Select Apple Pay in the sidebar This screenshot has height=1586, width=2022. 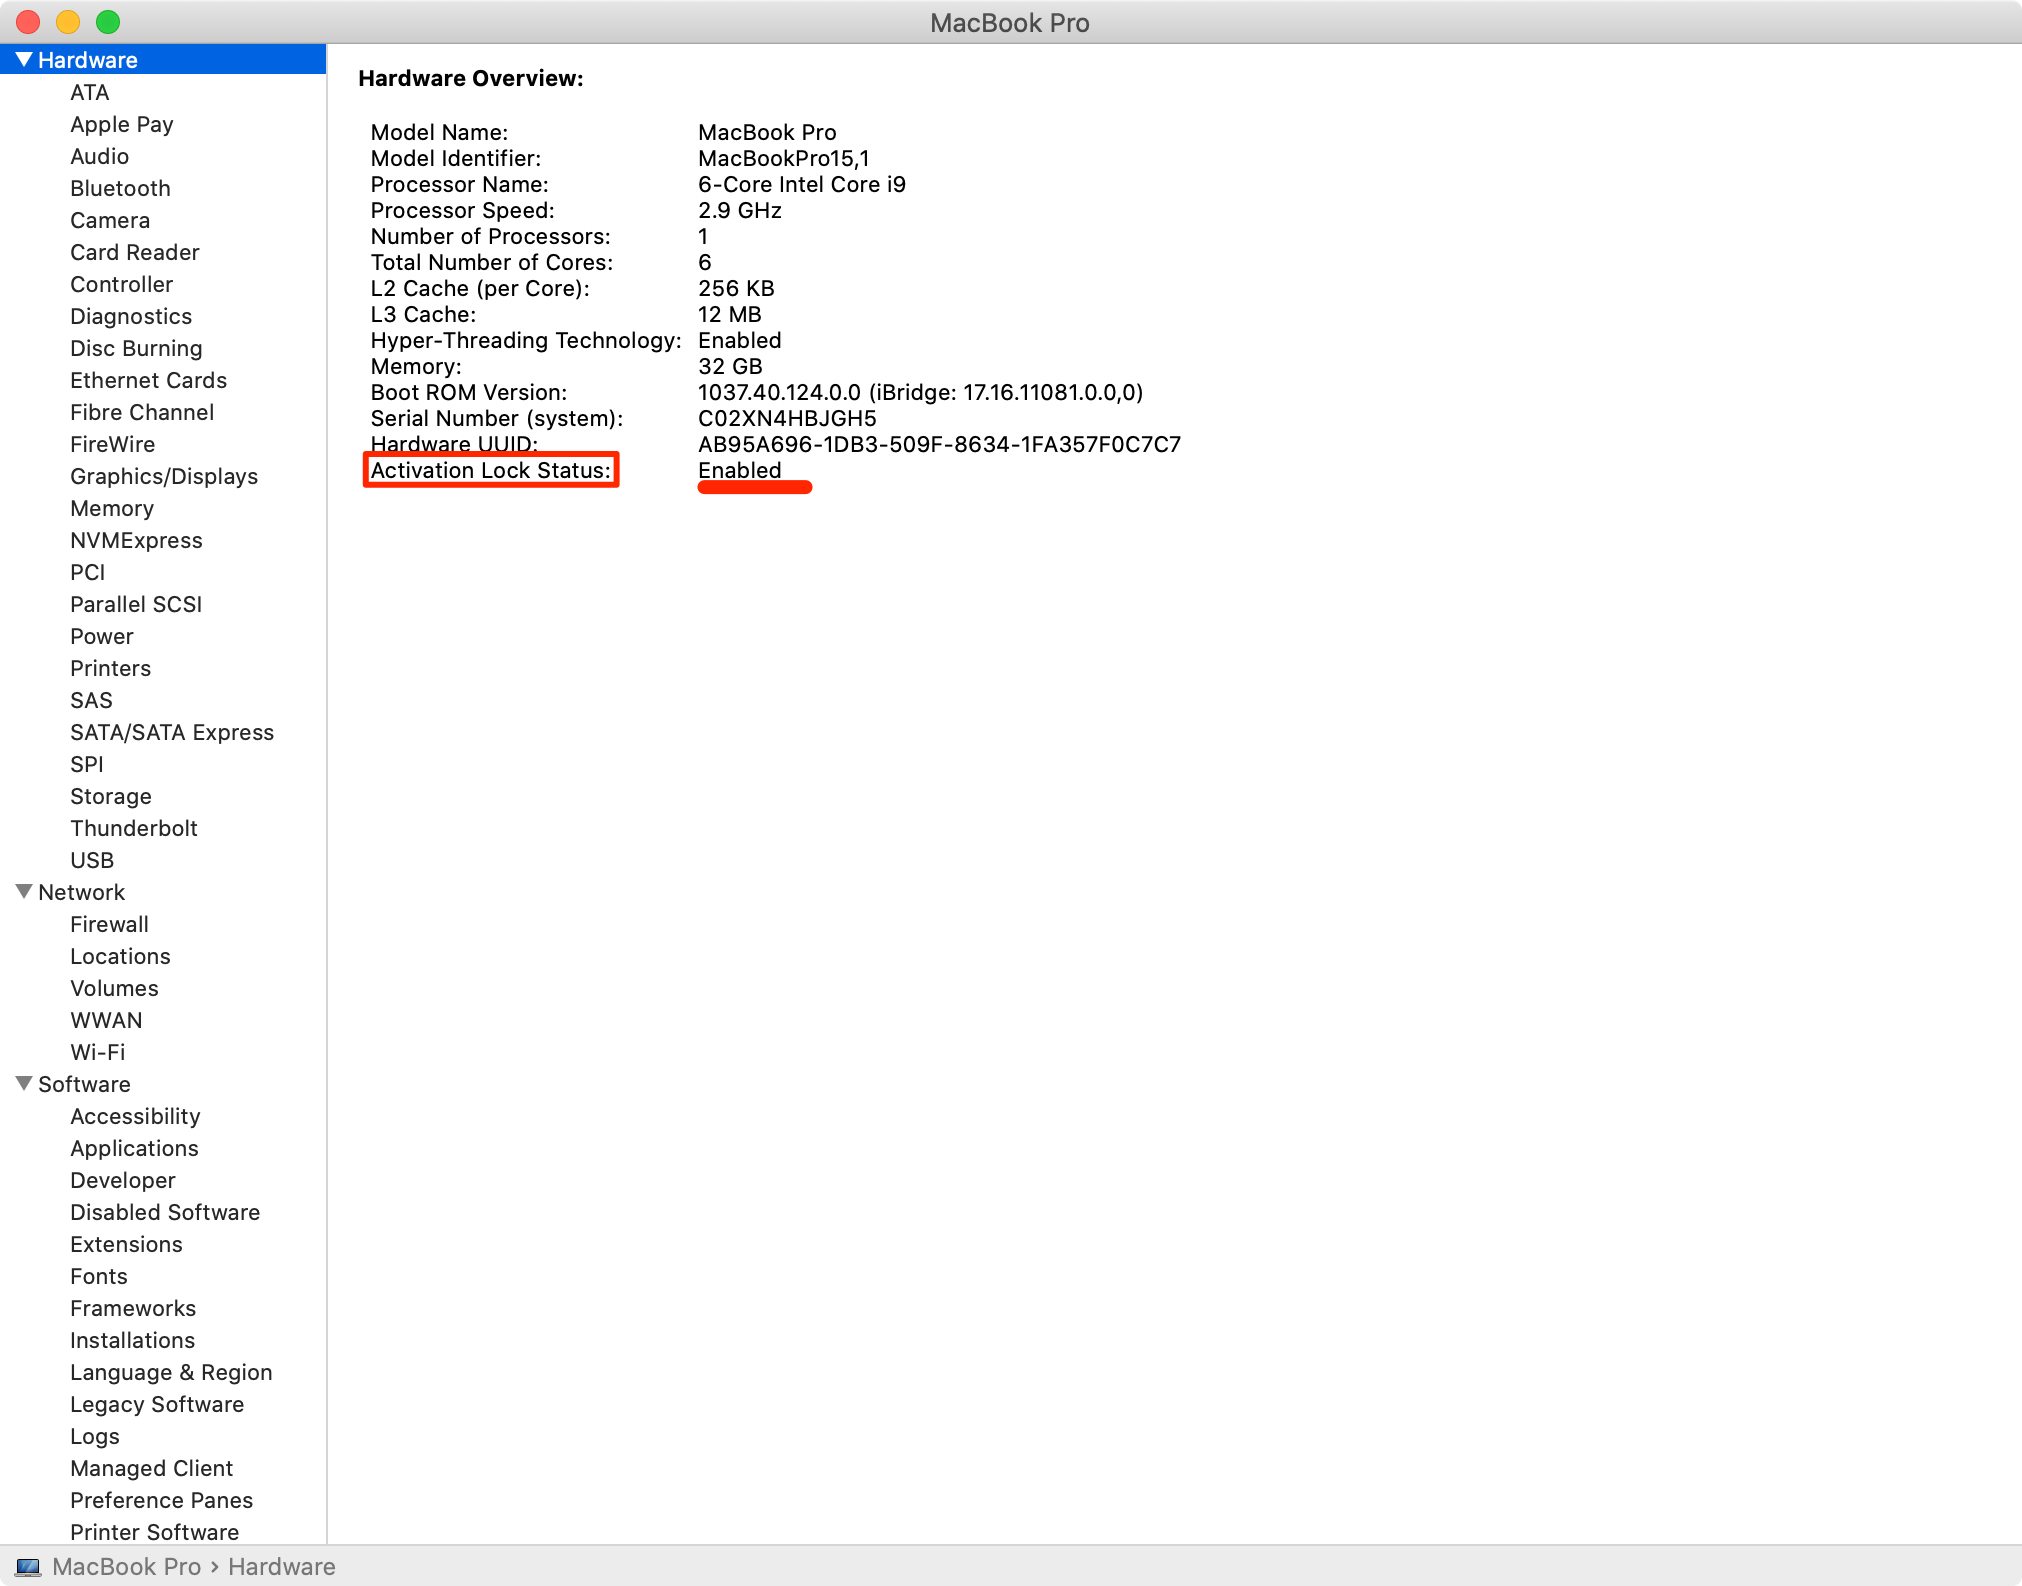pos(122,124)
